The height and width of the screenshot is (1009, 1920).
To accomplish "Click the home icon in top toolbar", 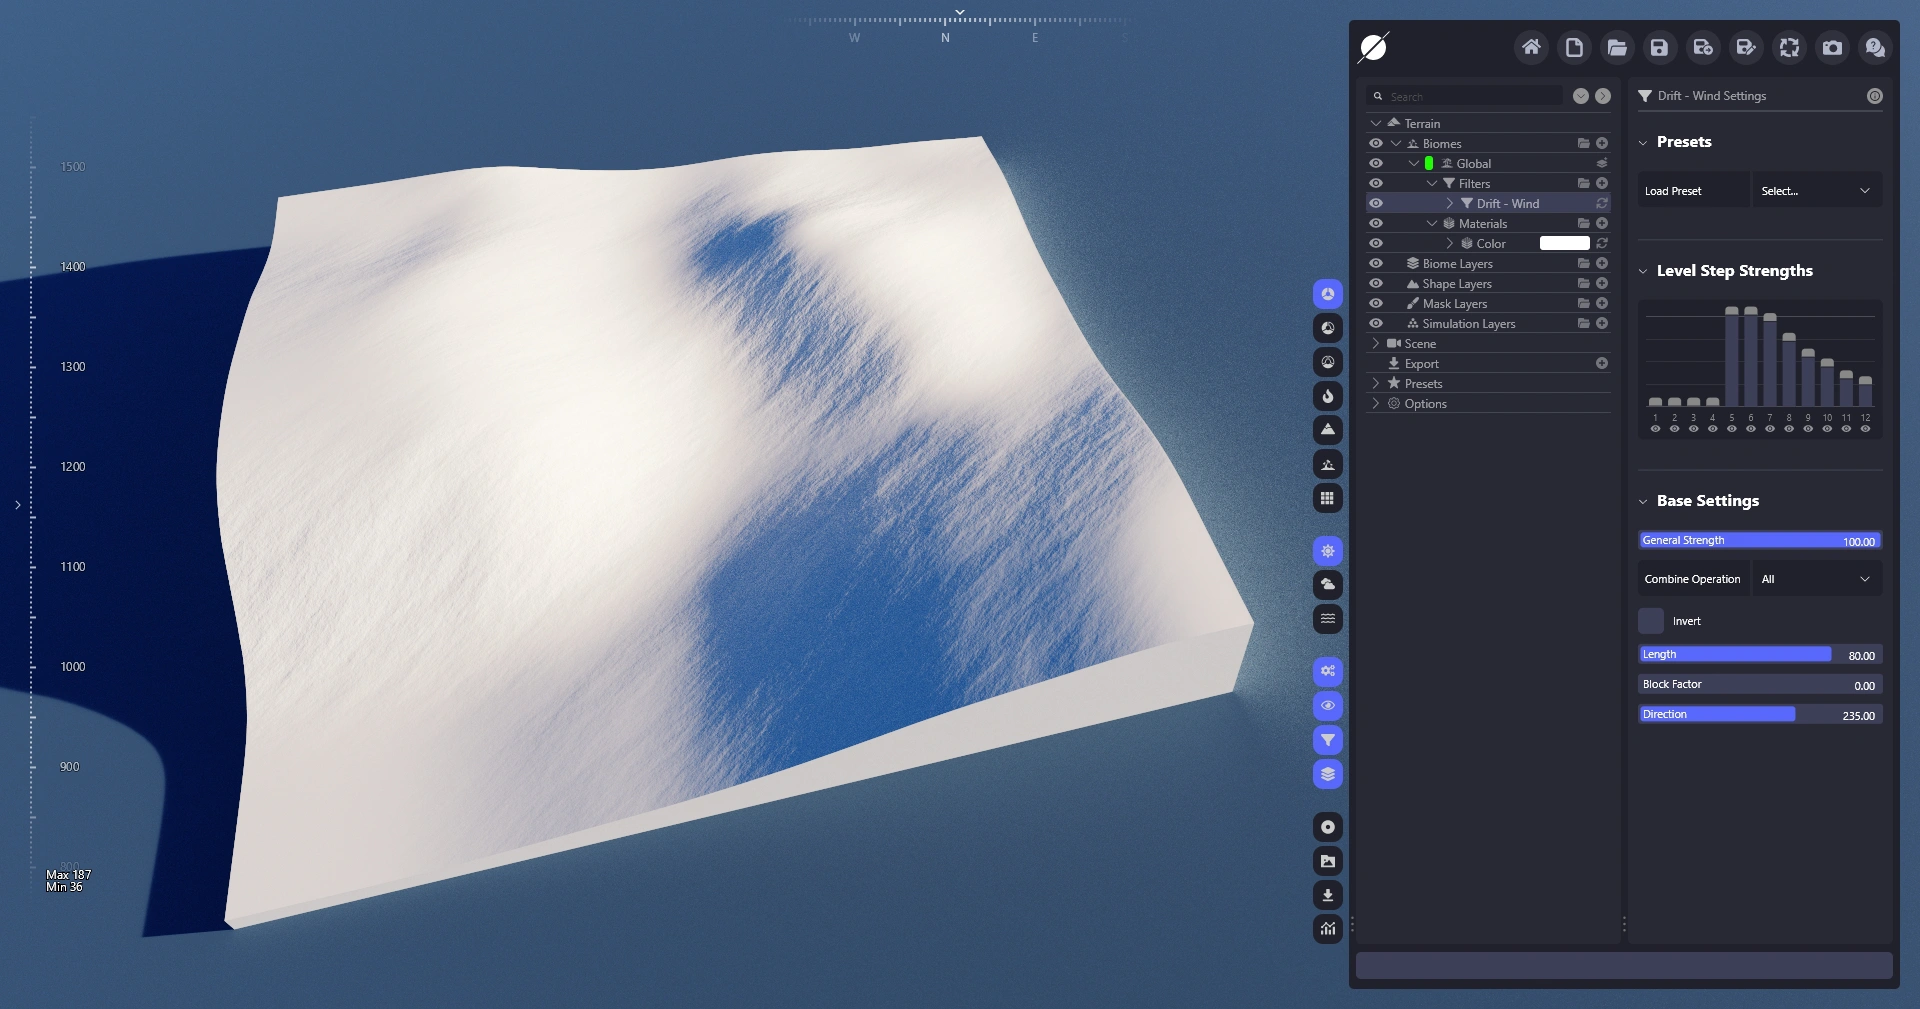I will pyautogui.click(x=1531, y=47).
